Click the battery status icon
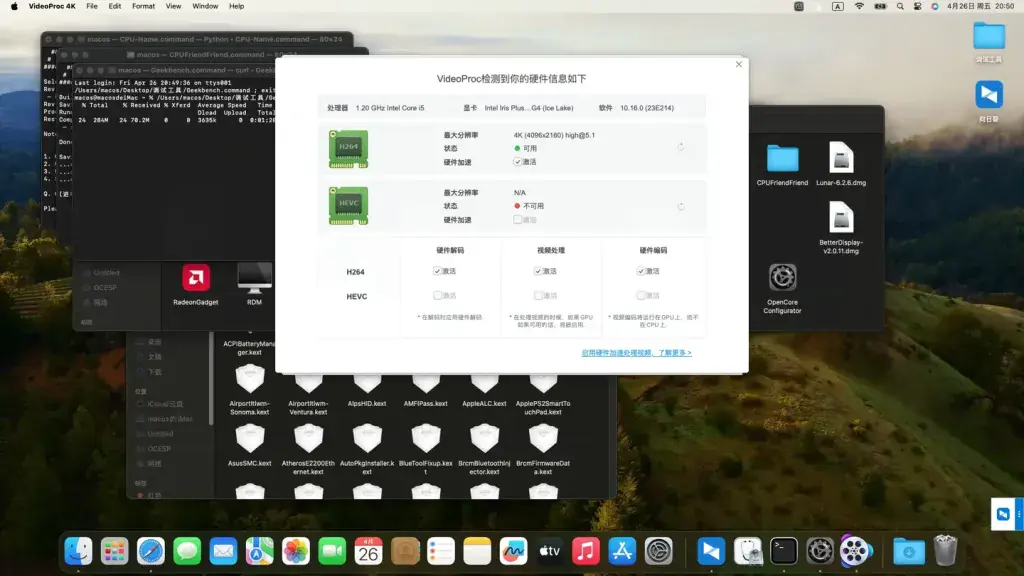Screen dimensions: 1024x576 pos(880,6)
